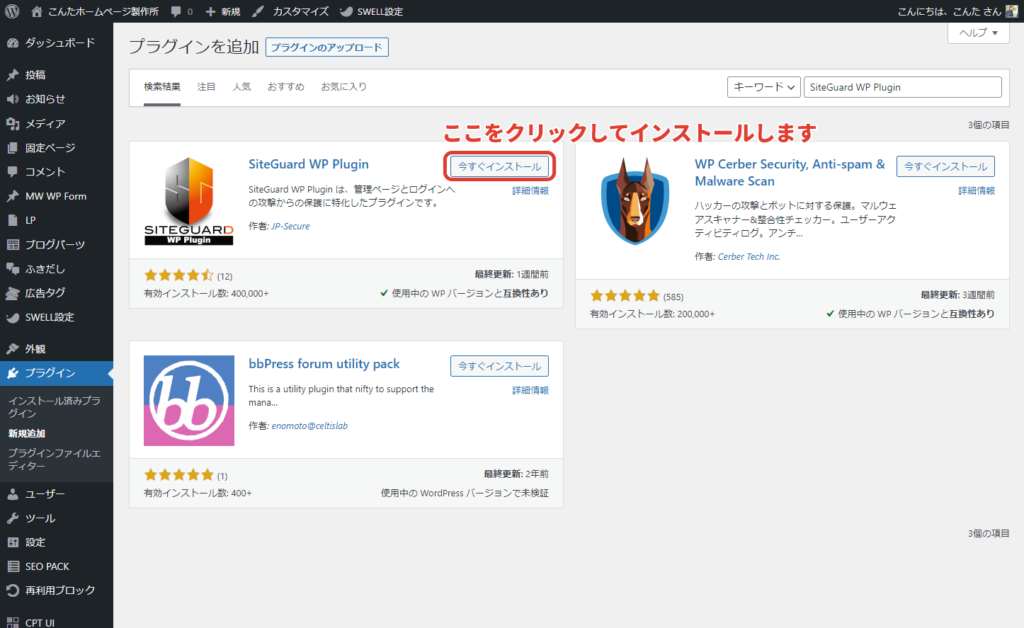Open the コメント icon in sidebar

pyautogui.click(x=12, y=172)
